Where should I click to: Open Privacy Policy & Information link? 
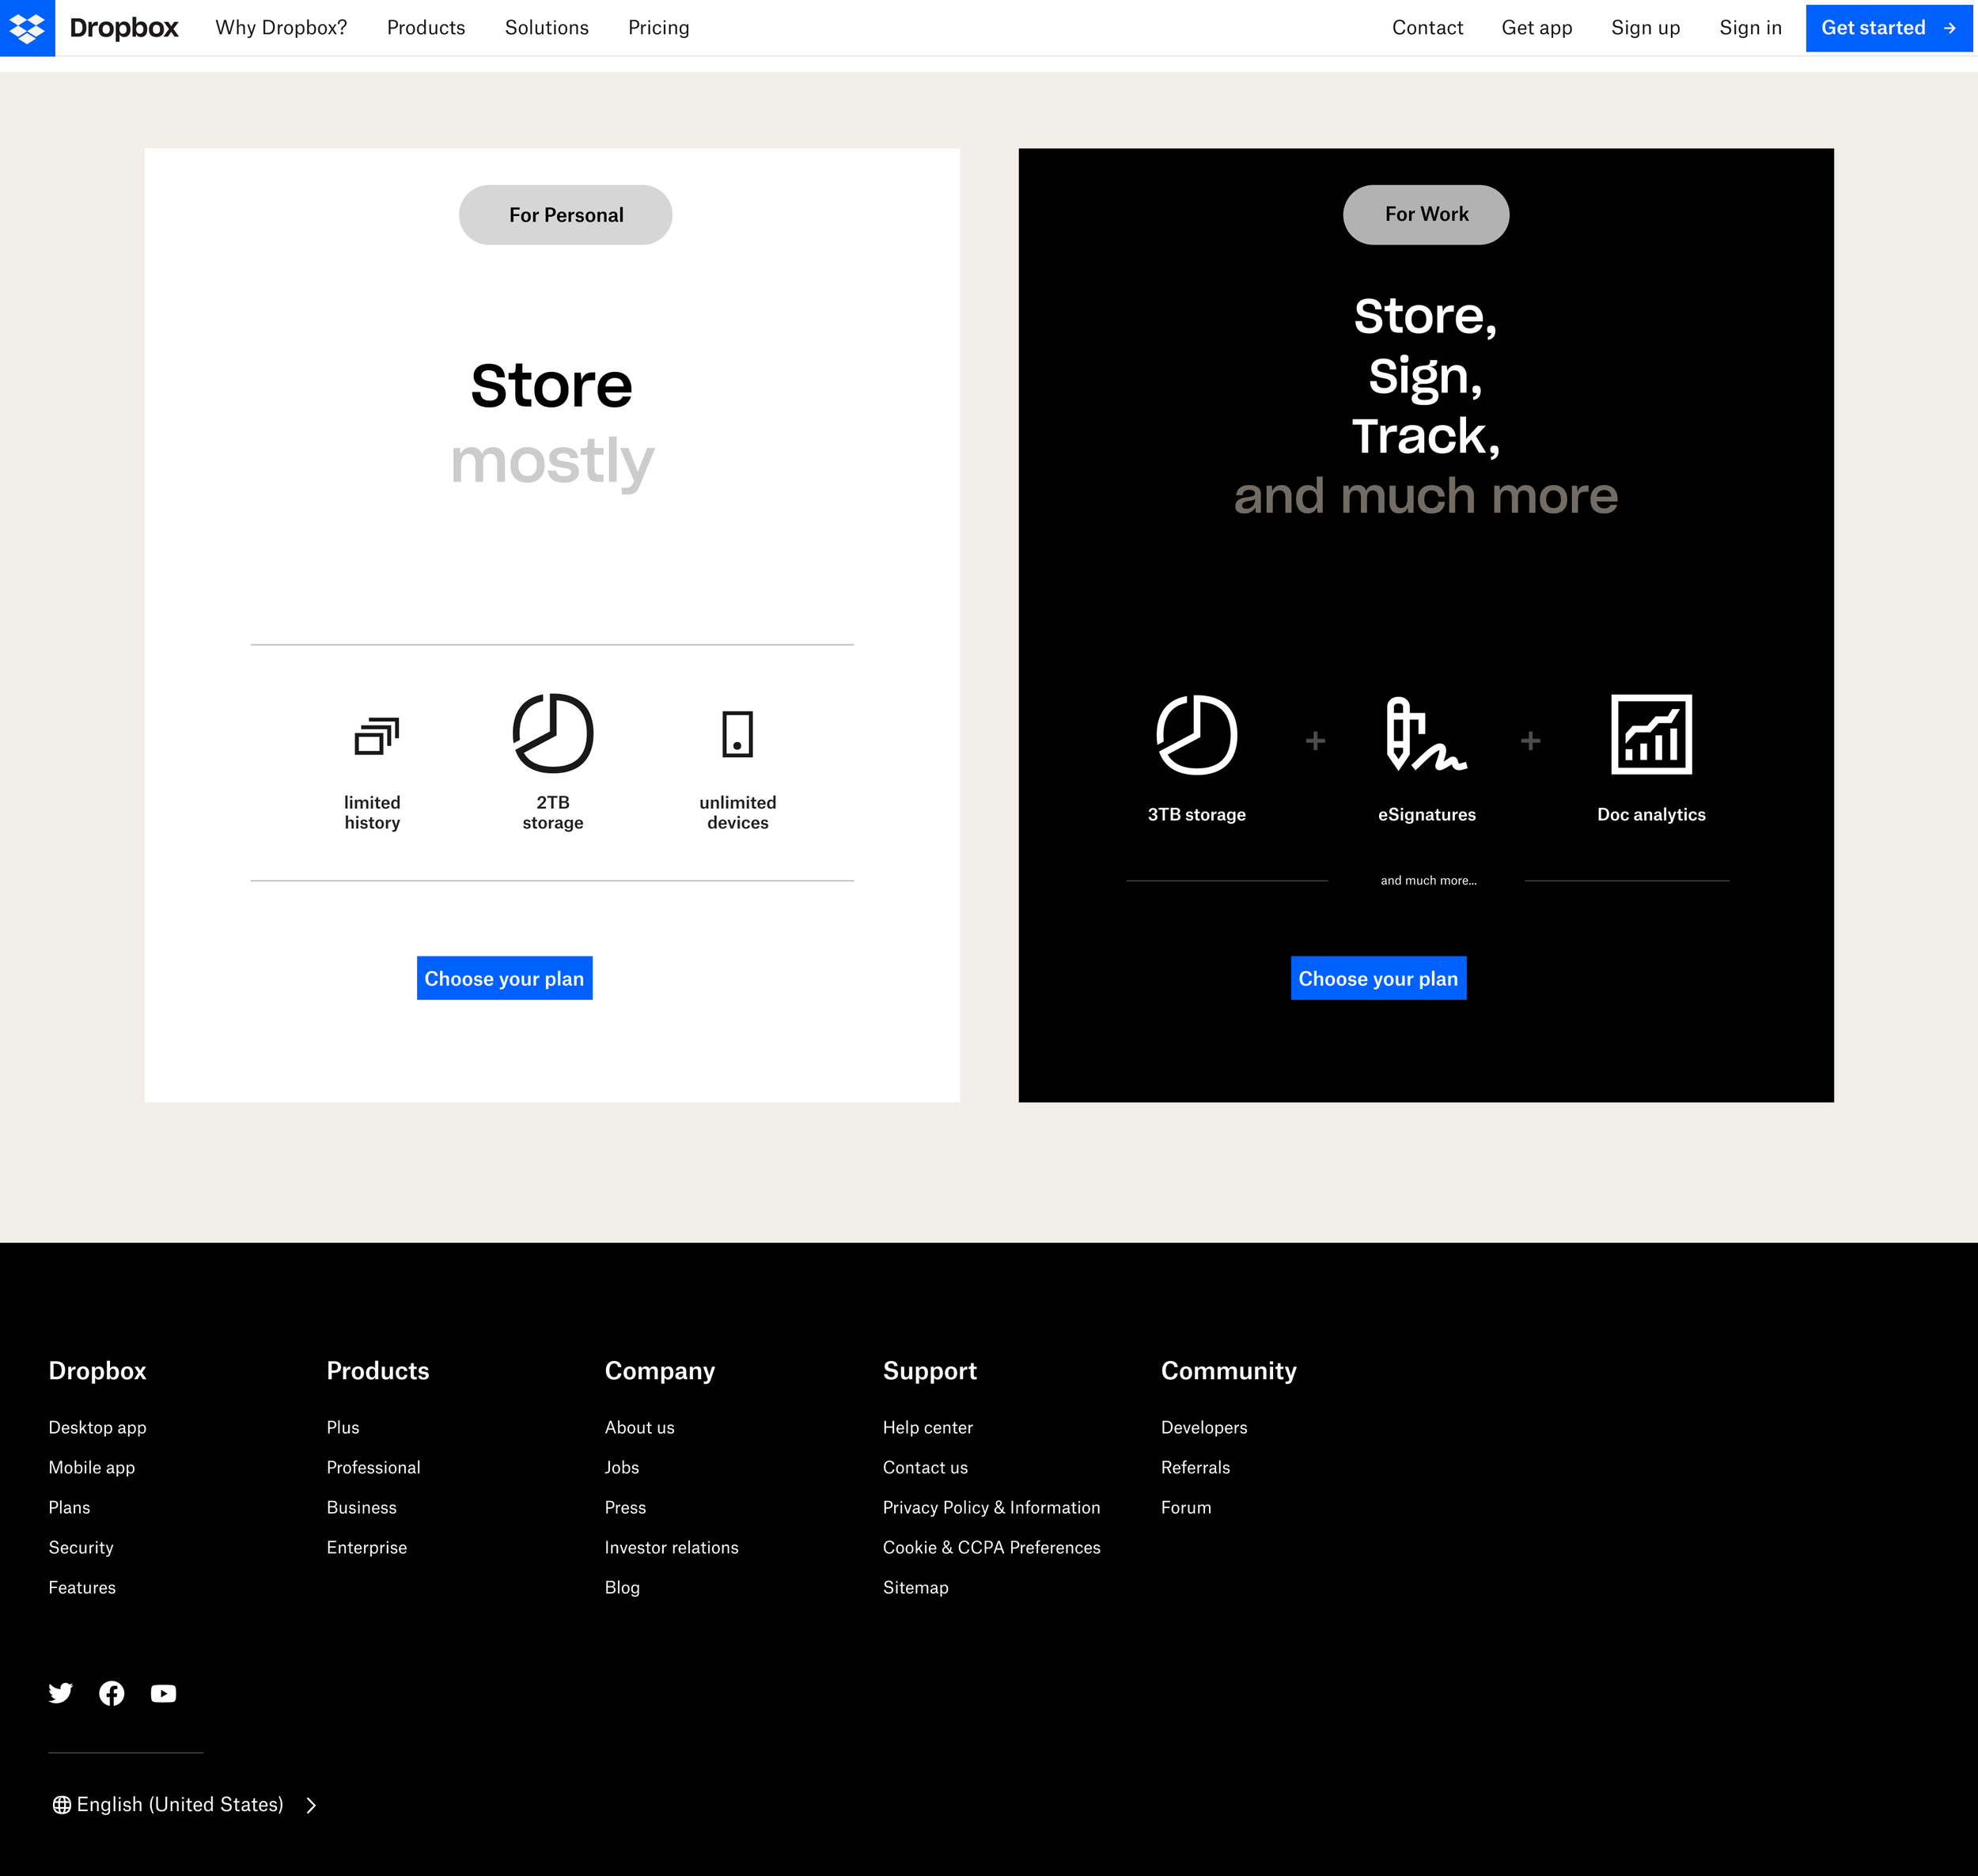tap(992, 1507)
